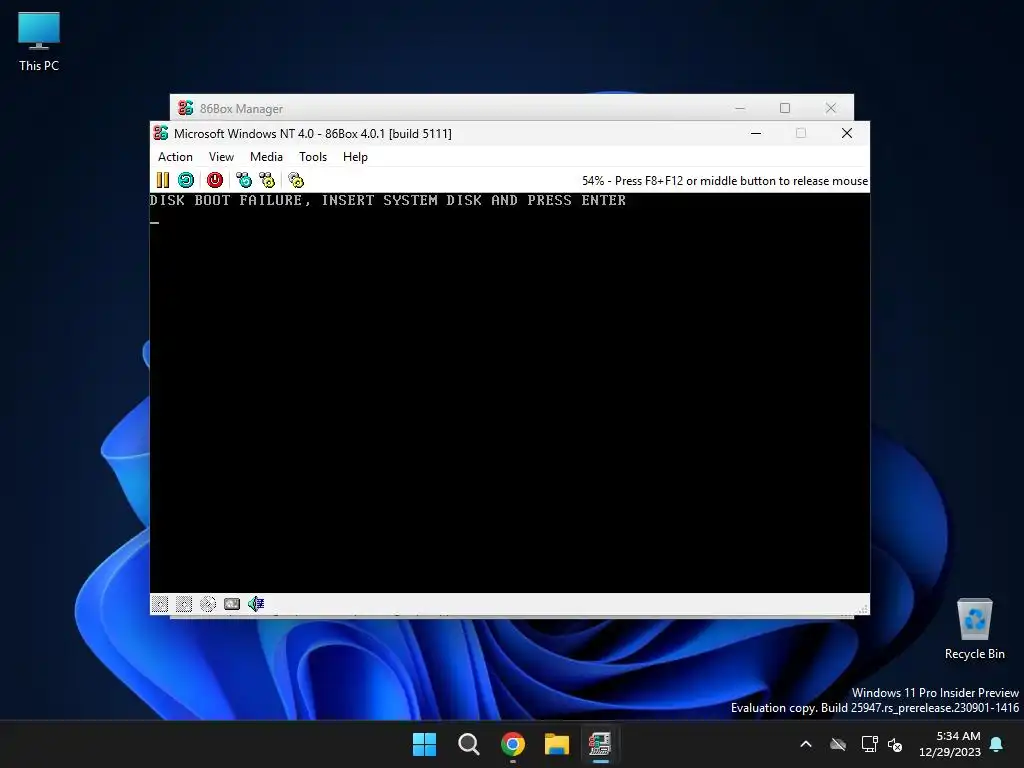This screenshot has width=1024, height=768.
Task: Maximize the 86Box Manager window
Action: click(x=785, y=108)
